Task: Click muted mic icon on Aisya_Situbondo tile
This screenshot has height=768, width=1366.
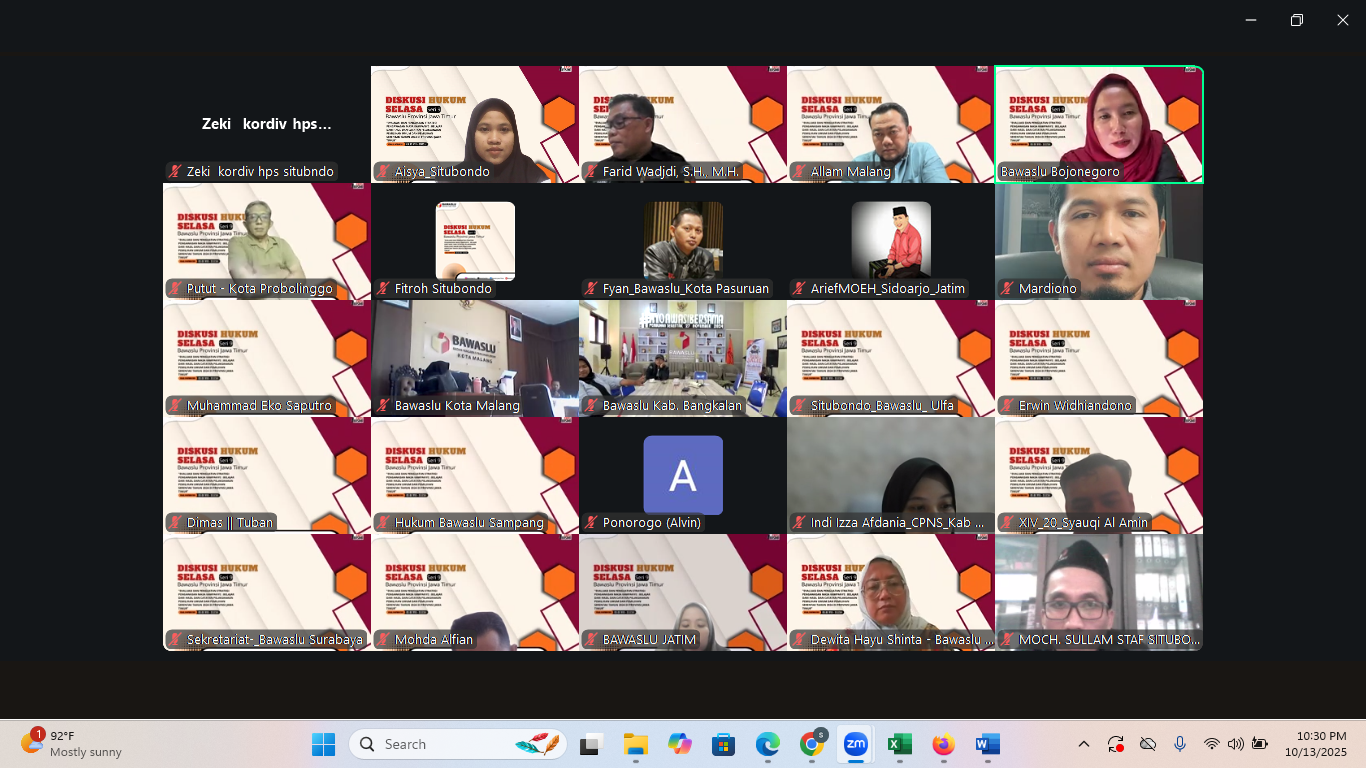Action: 383,172
